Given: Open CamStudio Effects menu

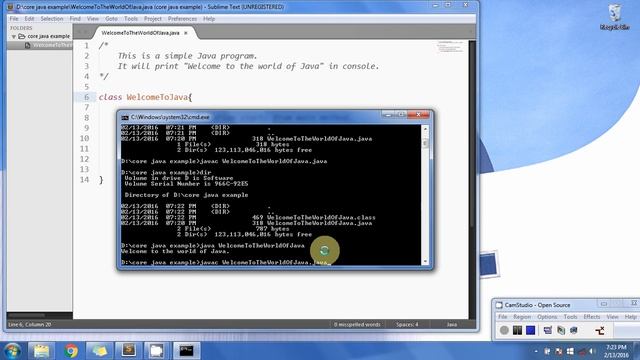Looking at the screenshot, I should pyautogui.click(x=591, y=317).
